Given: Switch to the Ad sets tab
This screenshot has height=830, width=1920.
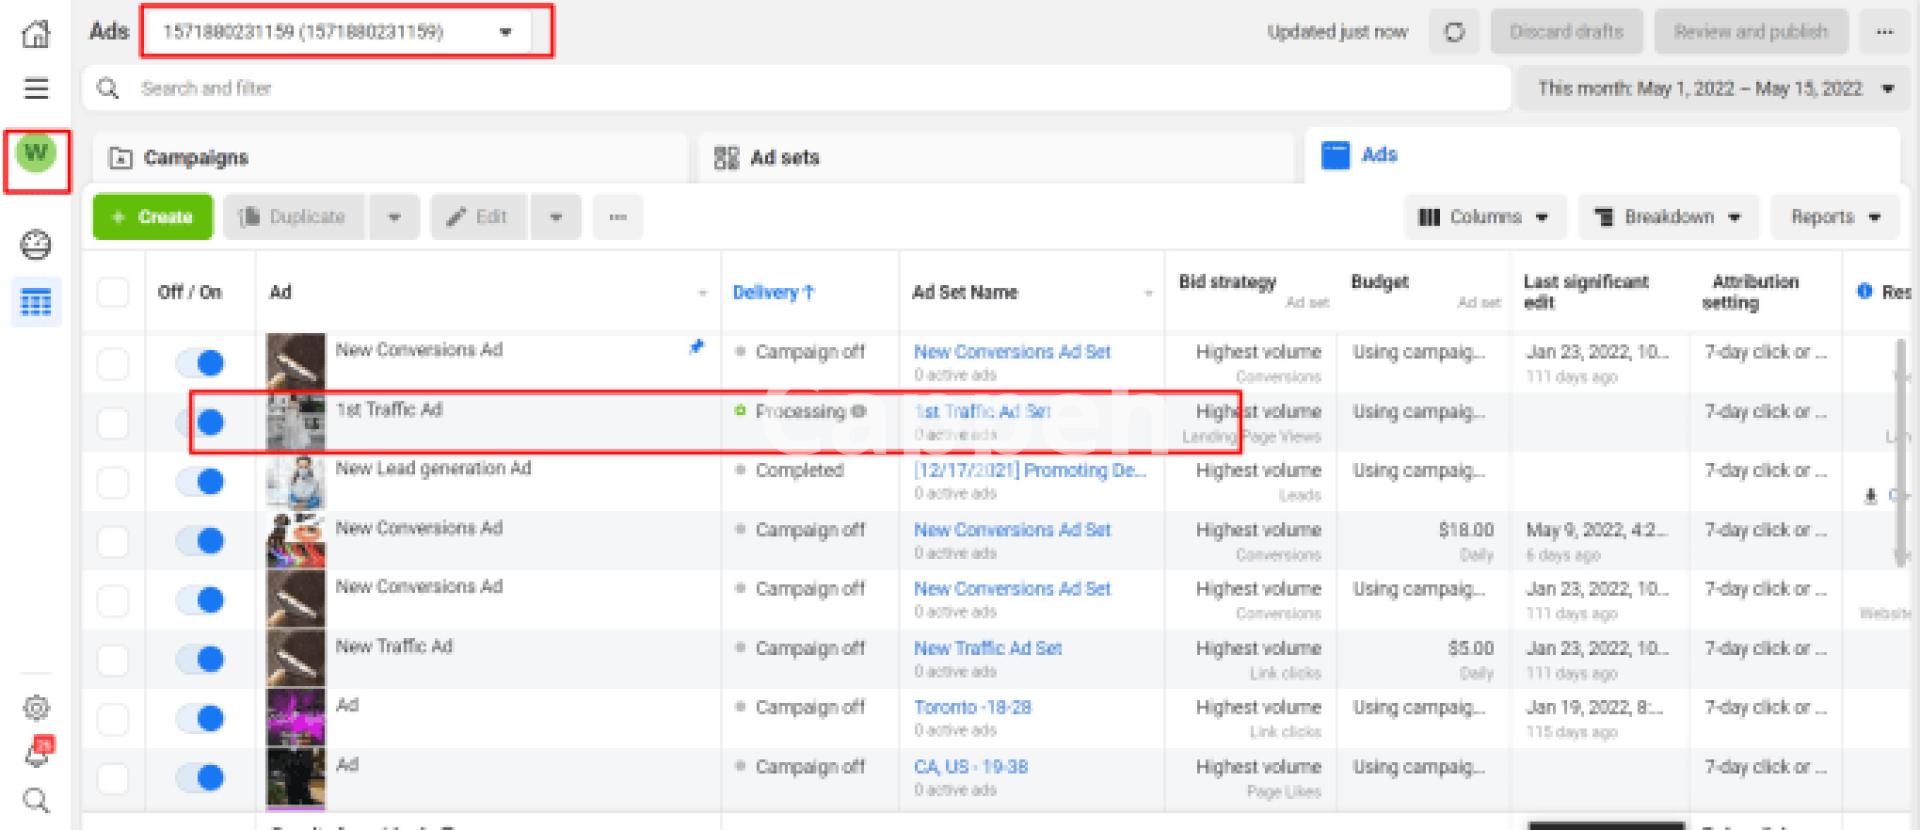Looking at the screenshot, I should click(784, 158).
